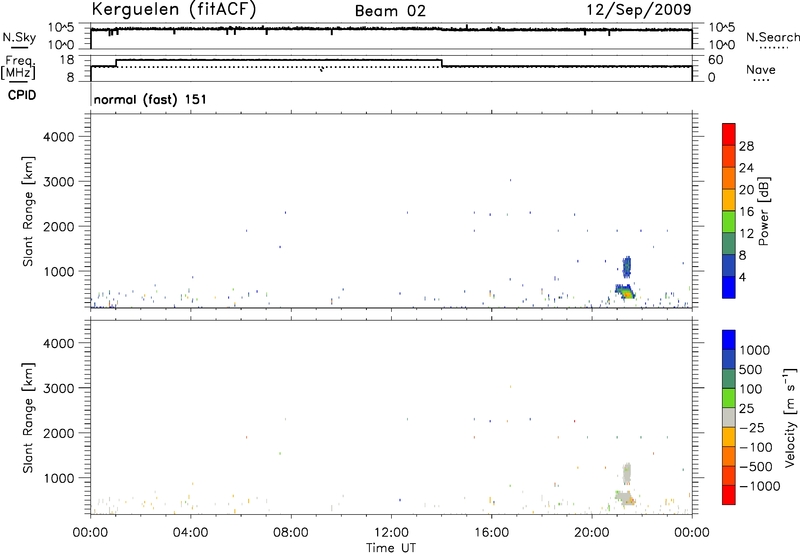
Task: Click the blue bottom of power colorbar
Action: [729, 287]
